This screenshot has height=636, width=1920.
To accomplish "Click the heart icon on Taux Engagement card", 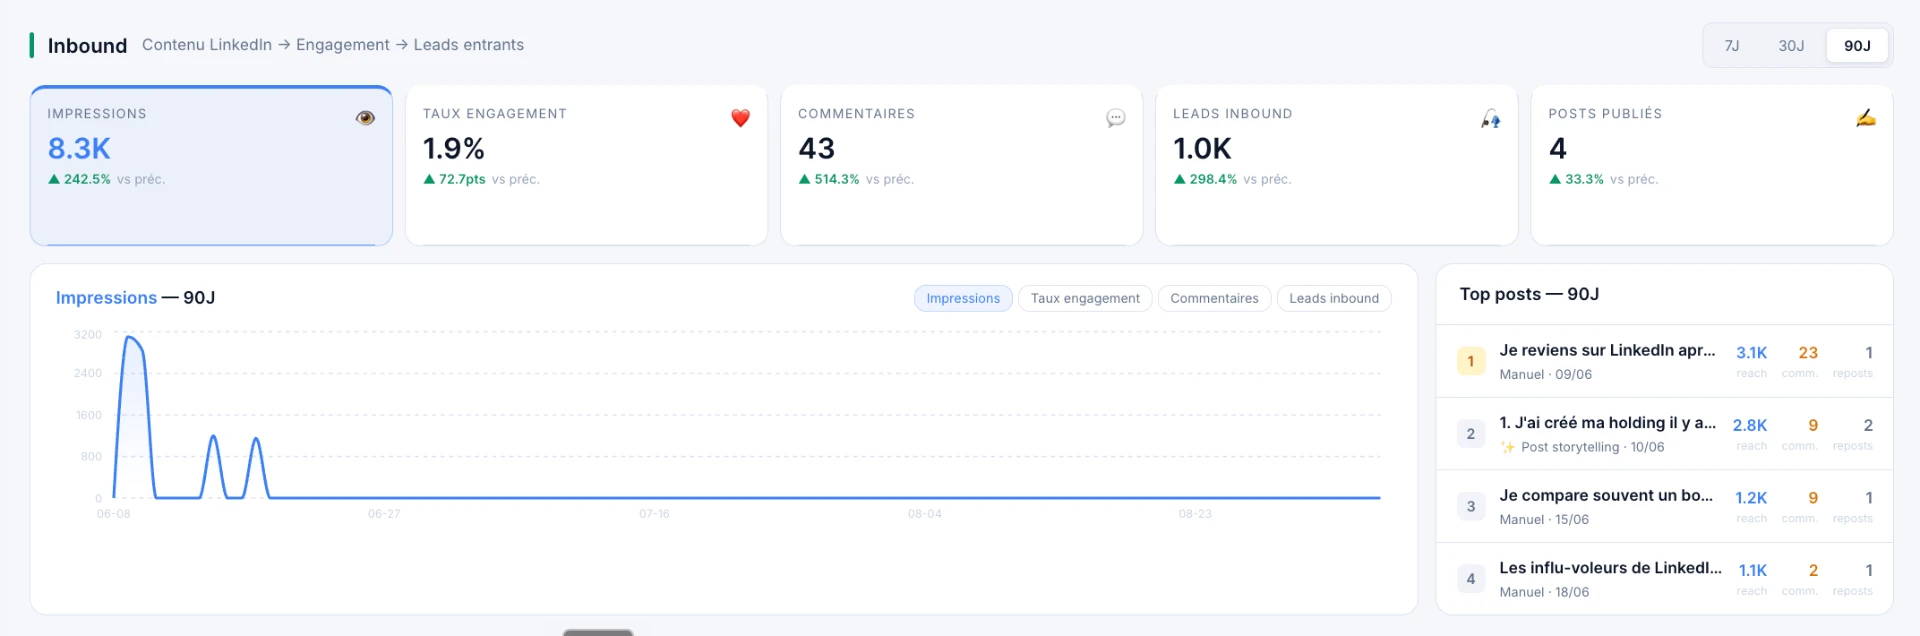I will 740,118.
